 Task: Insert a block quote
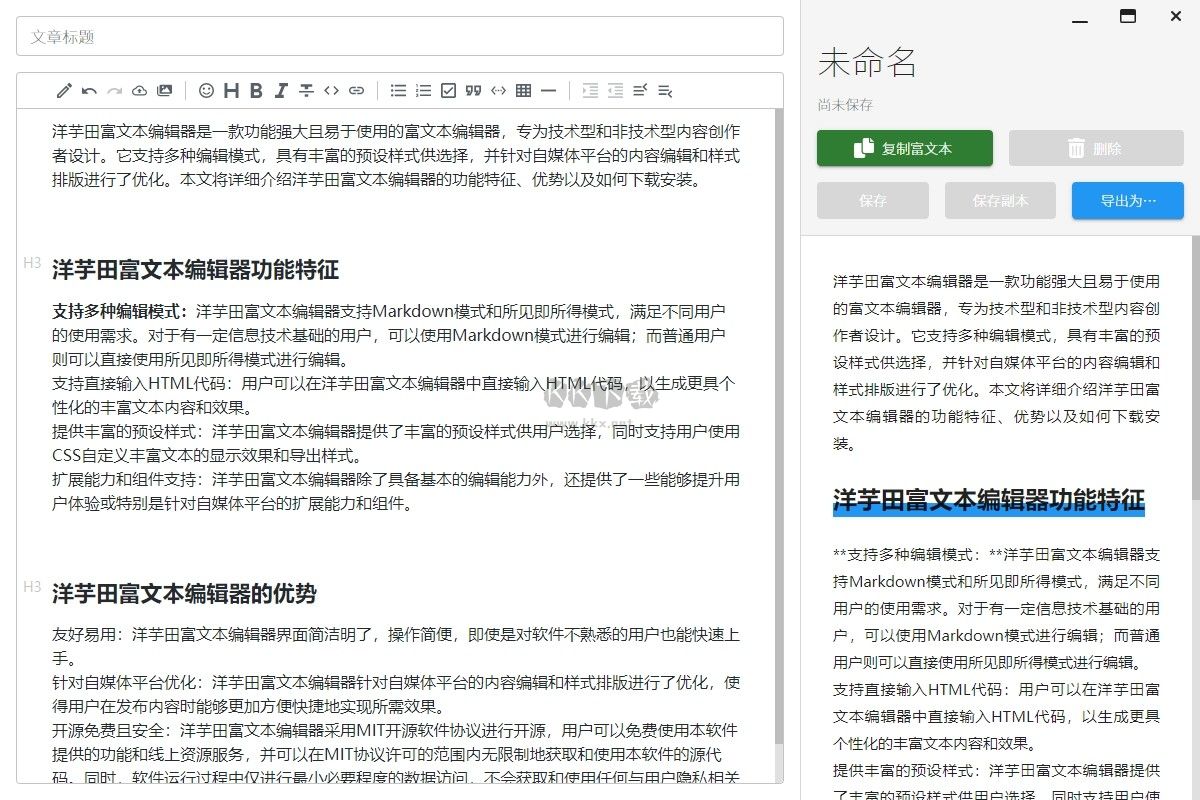coord(473,91)
